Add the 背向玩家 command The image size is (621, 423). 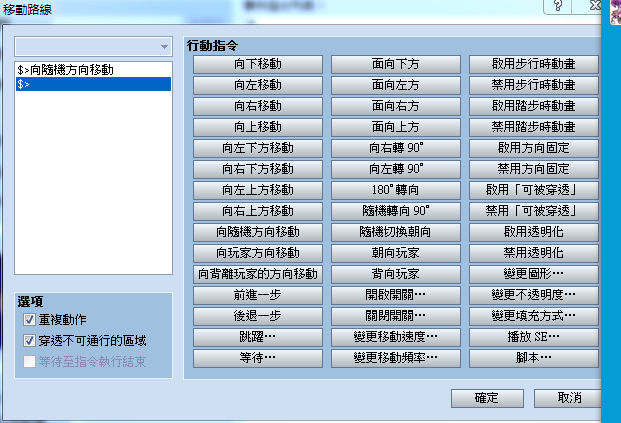click(x=396, y=274)
